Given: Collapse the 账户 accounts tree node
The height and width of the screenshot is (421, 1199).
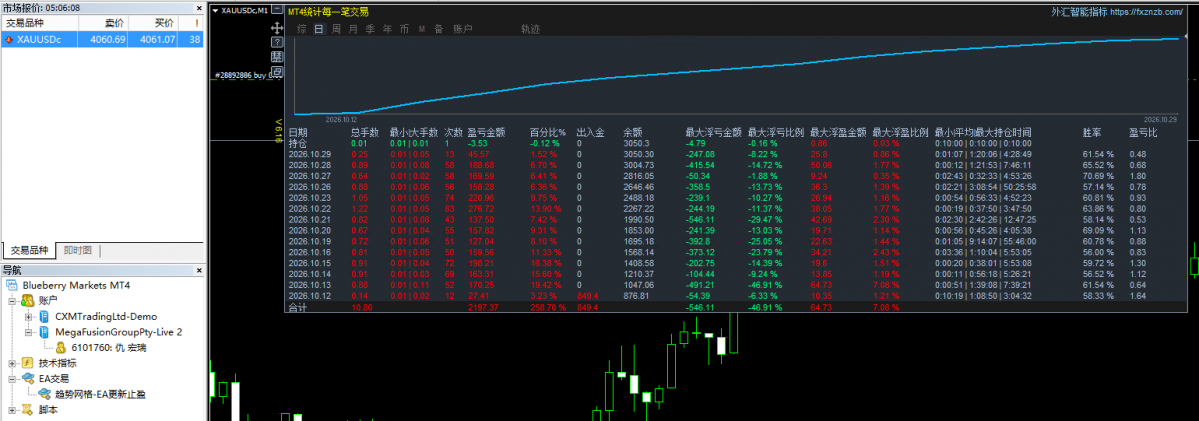Looking at the screenshot, I should click(12, 301).
